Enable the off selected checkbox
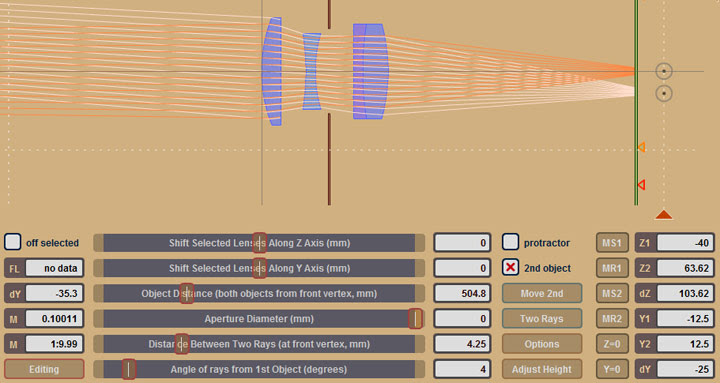Screen dimensions: 720x383 point(12,242)
